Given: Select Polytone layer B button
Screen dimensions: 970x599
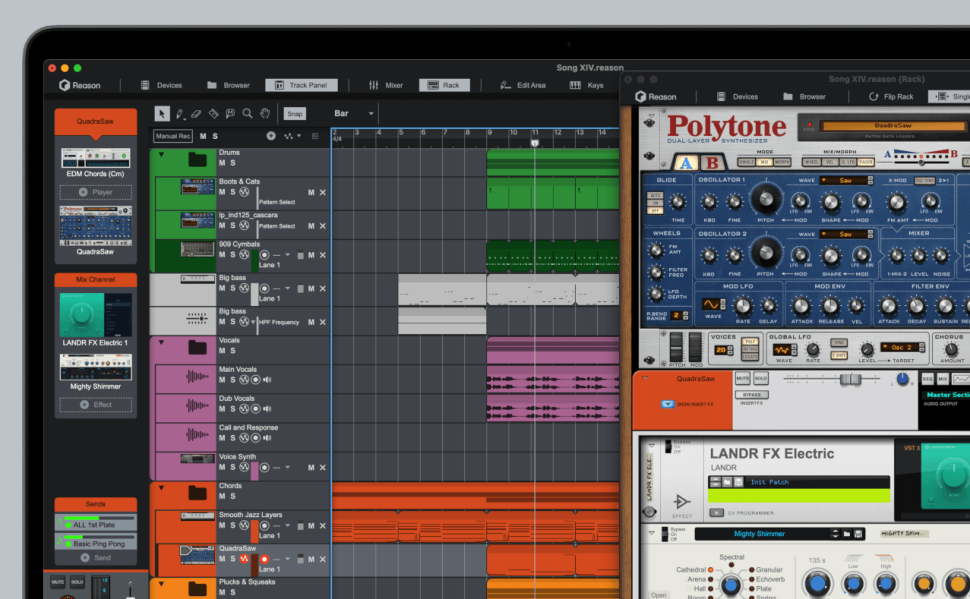Looking at the screenshot, I should coord(712,163).
